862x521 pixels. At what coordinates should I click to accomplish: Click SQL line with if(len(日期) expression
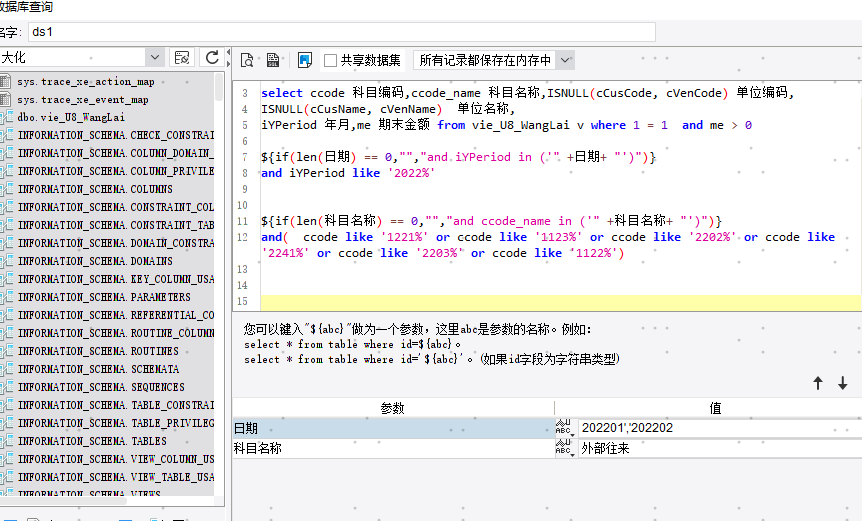click(x=458, y=157)
